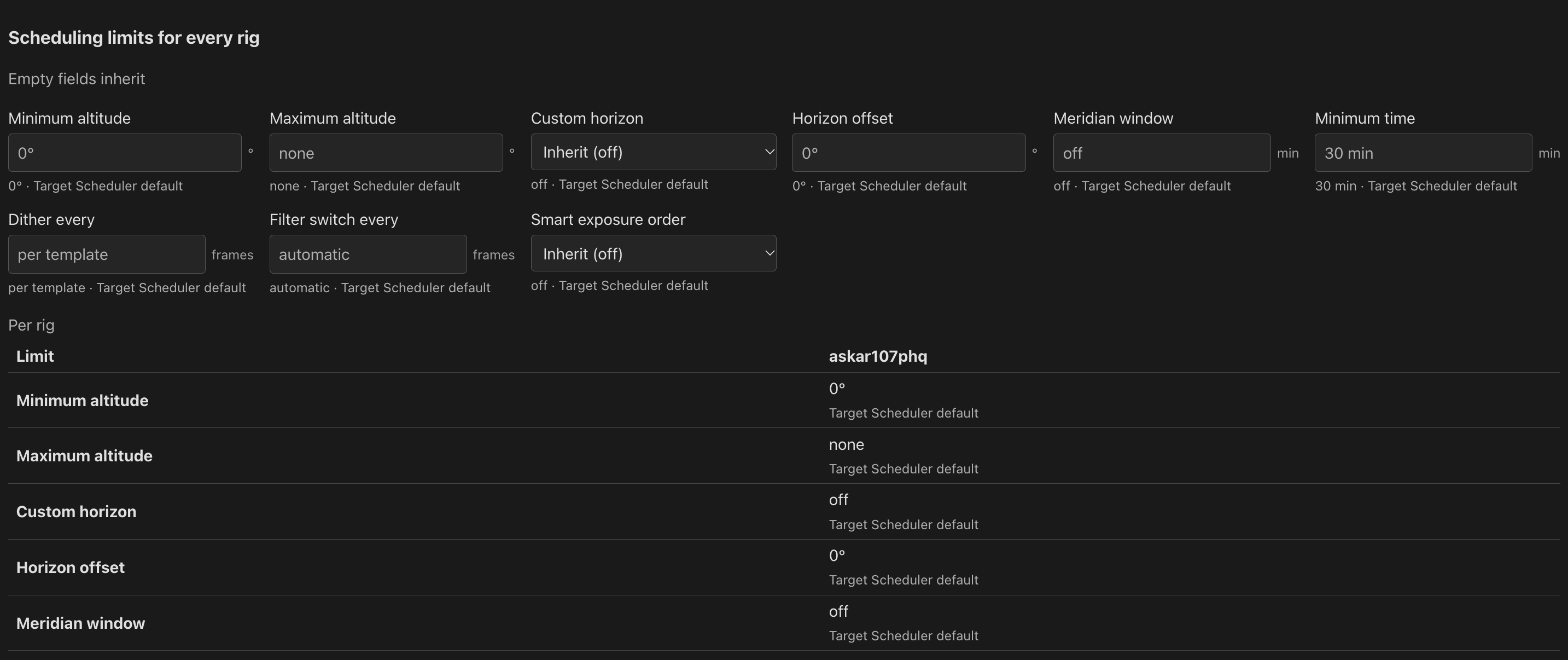
Task: Click the 'Per rig' section label
Action: point(31,325)
